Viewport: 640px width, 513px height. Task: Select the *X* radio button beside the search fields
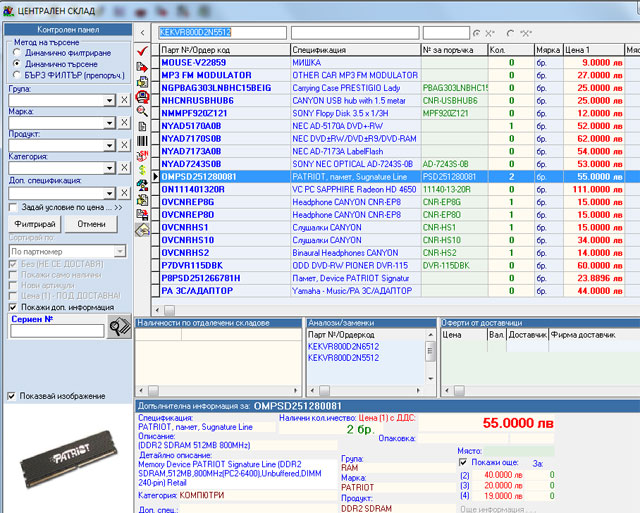pos(510,33)
